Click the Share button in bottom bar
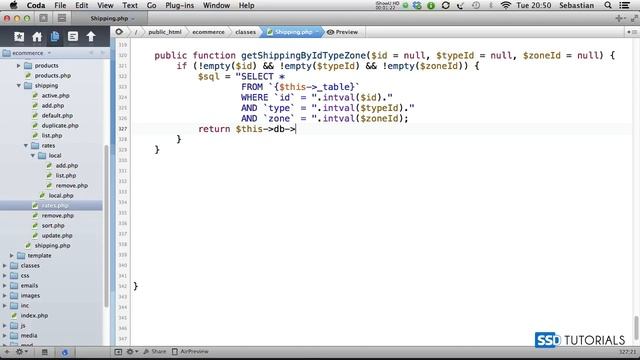Viewport: 640px width, 360px height. point(155,351)
